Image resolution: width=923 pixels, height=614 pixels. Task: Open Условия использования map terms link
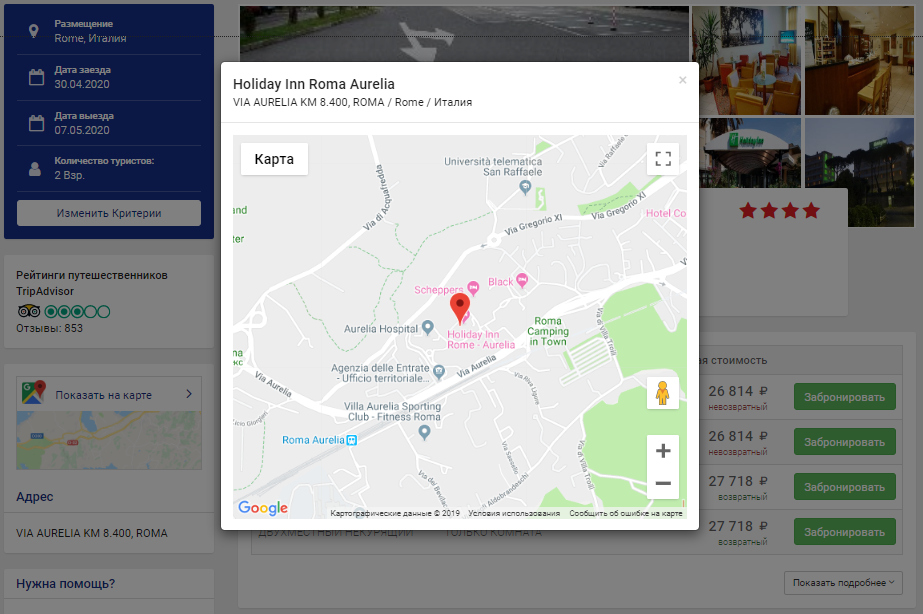point(514,513)
